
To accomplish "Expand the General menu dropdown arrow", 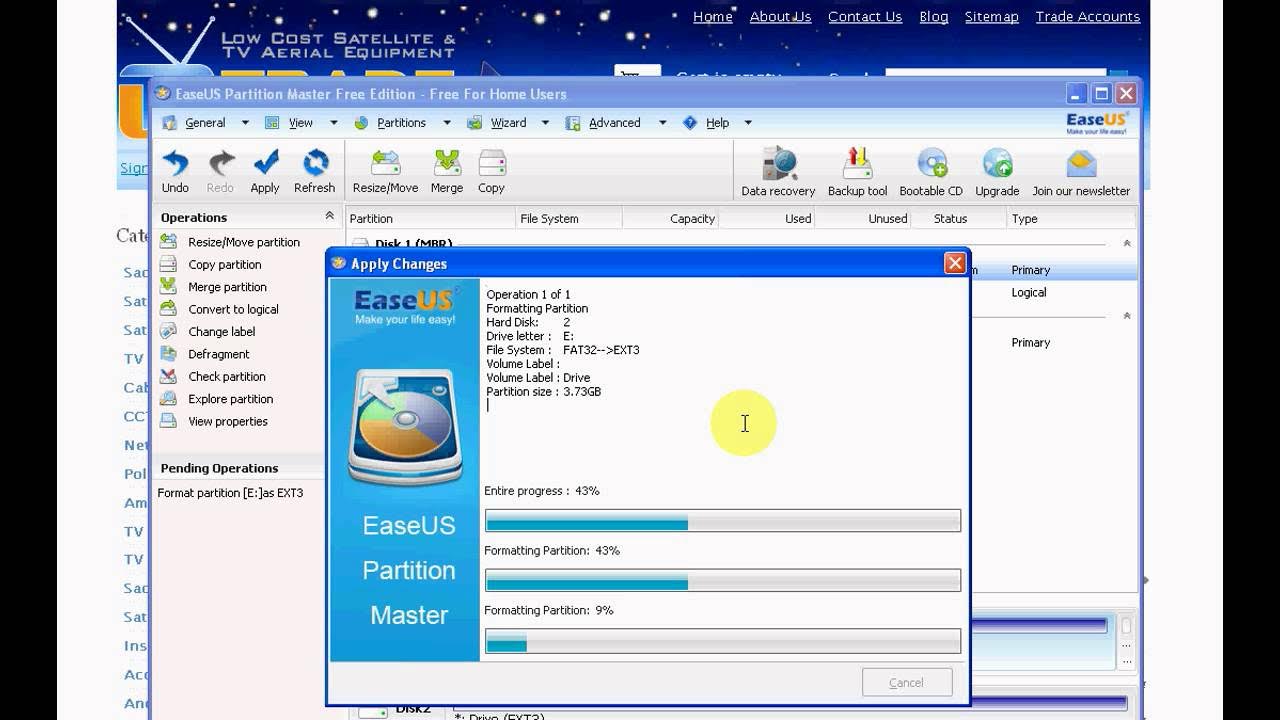I will click(x=245, y=123).
